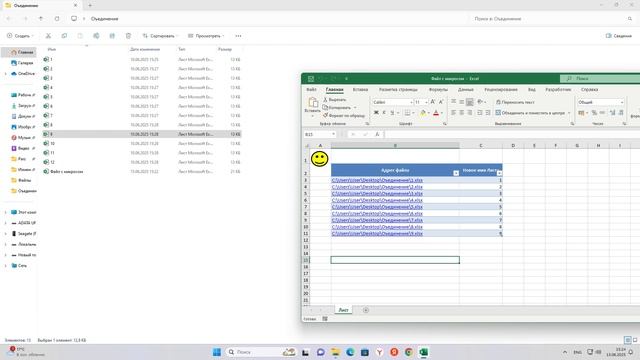This screenshot has width=640, height=360.
Task: Open the Адрес файла column filter dropdown
Action: pos(456,173)
